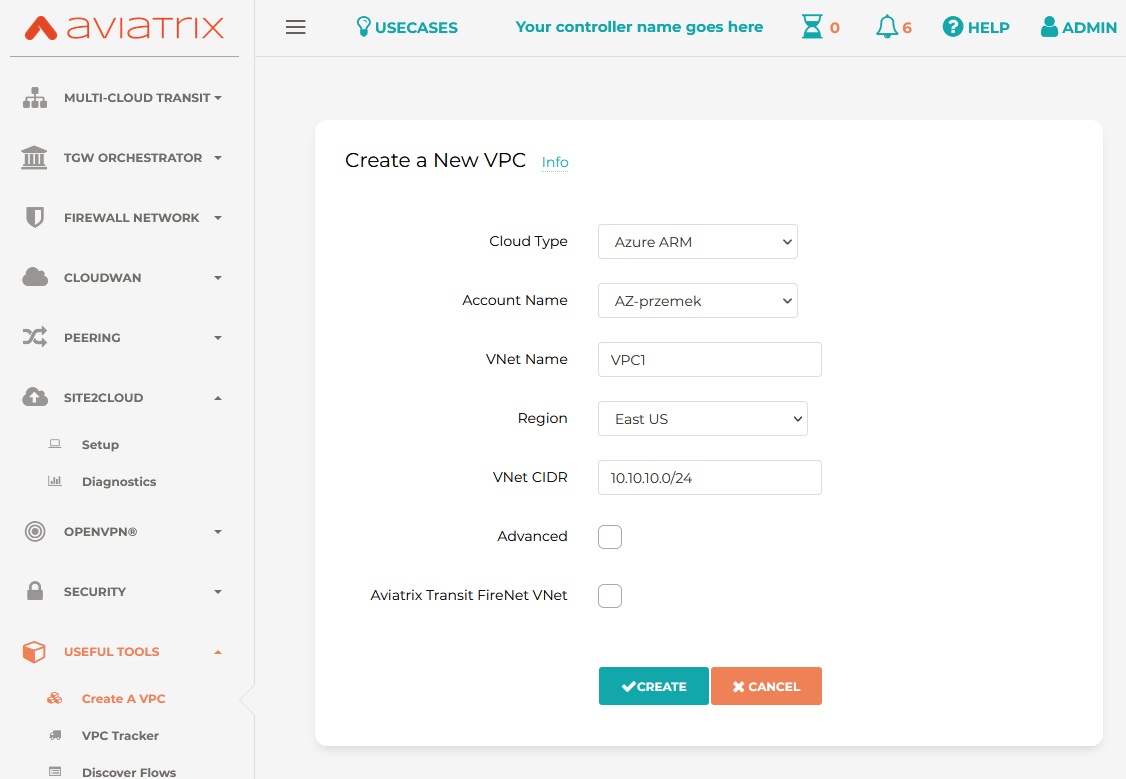Image resolution: width=1126 pixels, height=779 pixels.
Task: Click the Create button
Action: click(653, 686)
